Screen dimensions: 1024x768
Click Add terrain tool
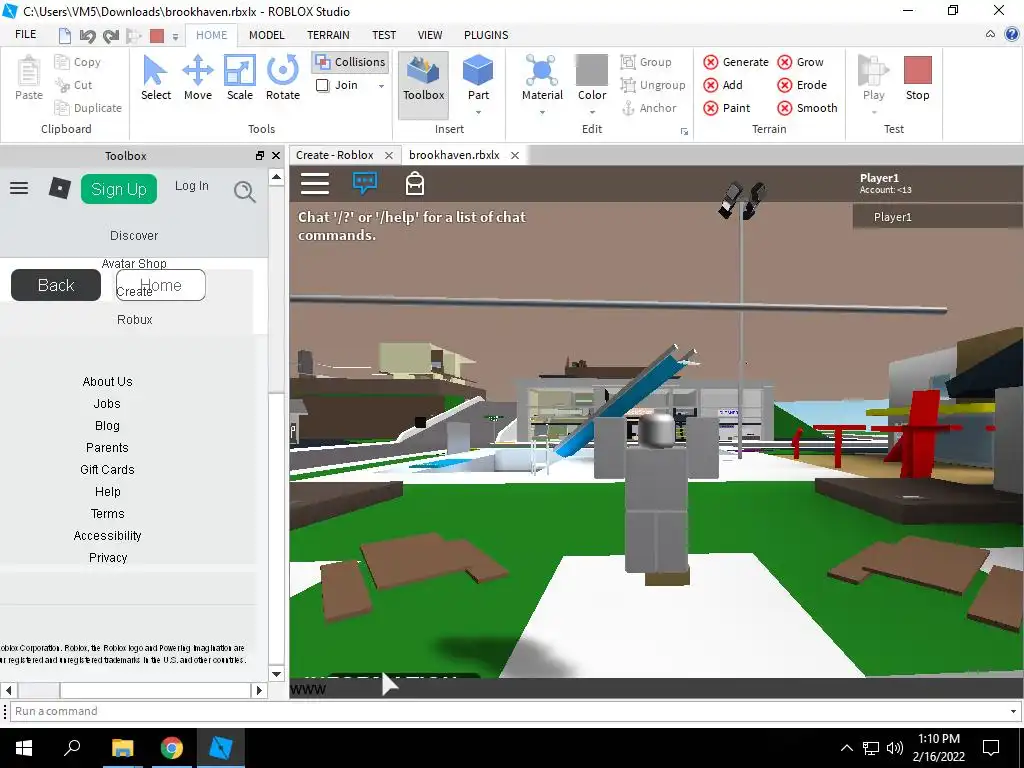tap(723, 85)
